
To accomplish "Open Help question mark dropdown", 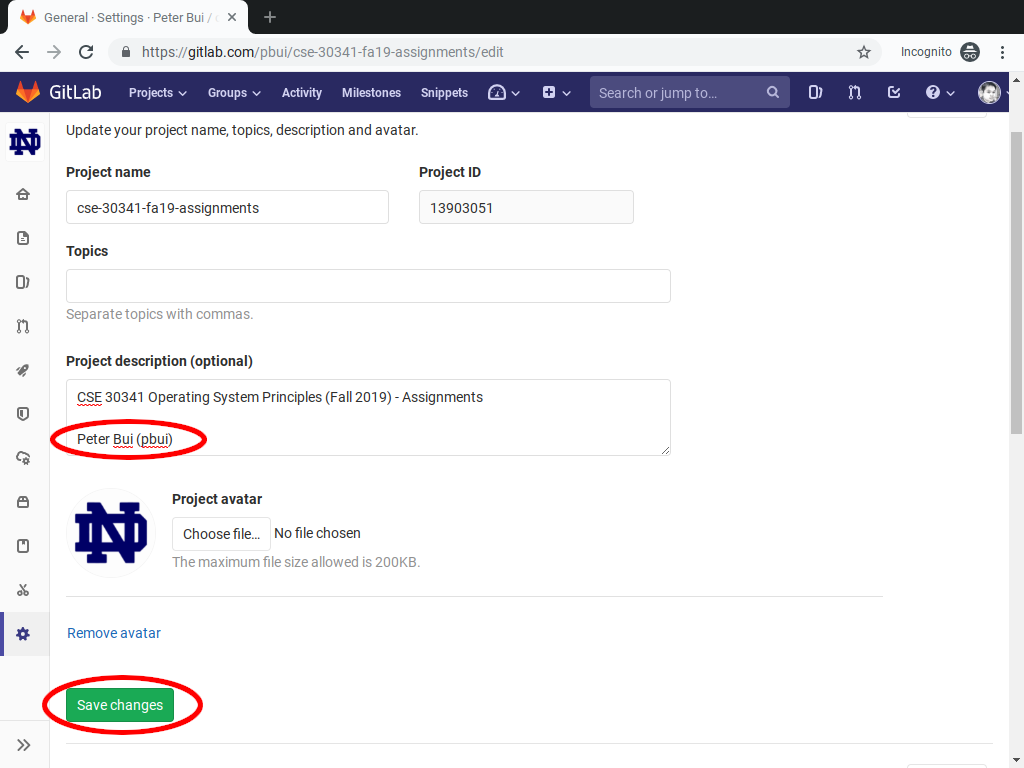I will [x=940, y=92].
